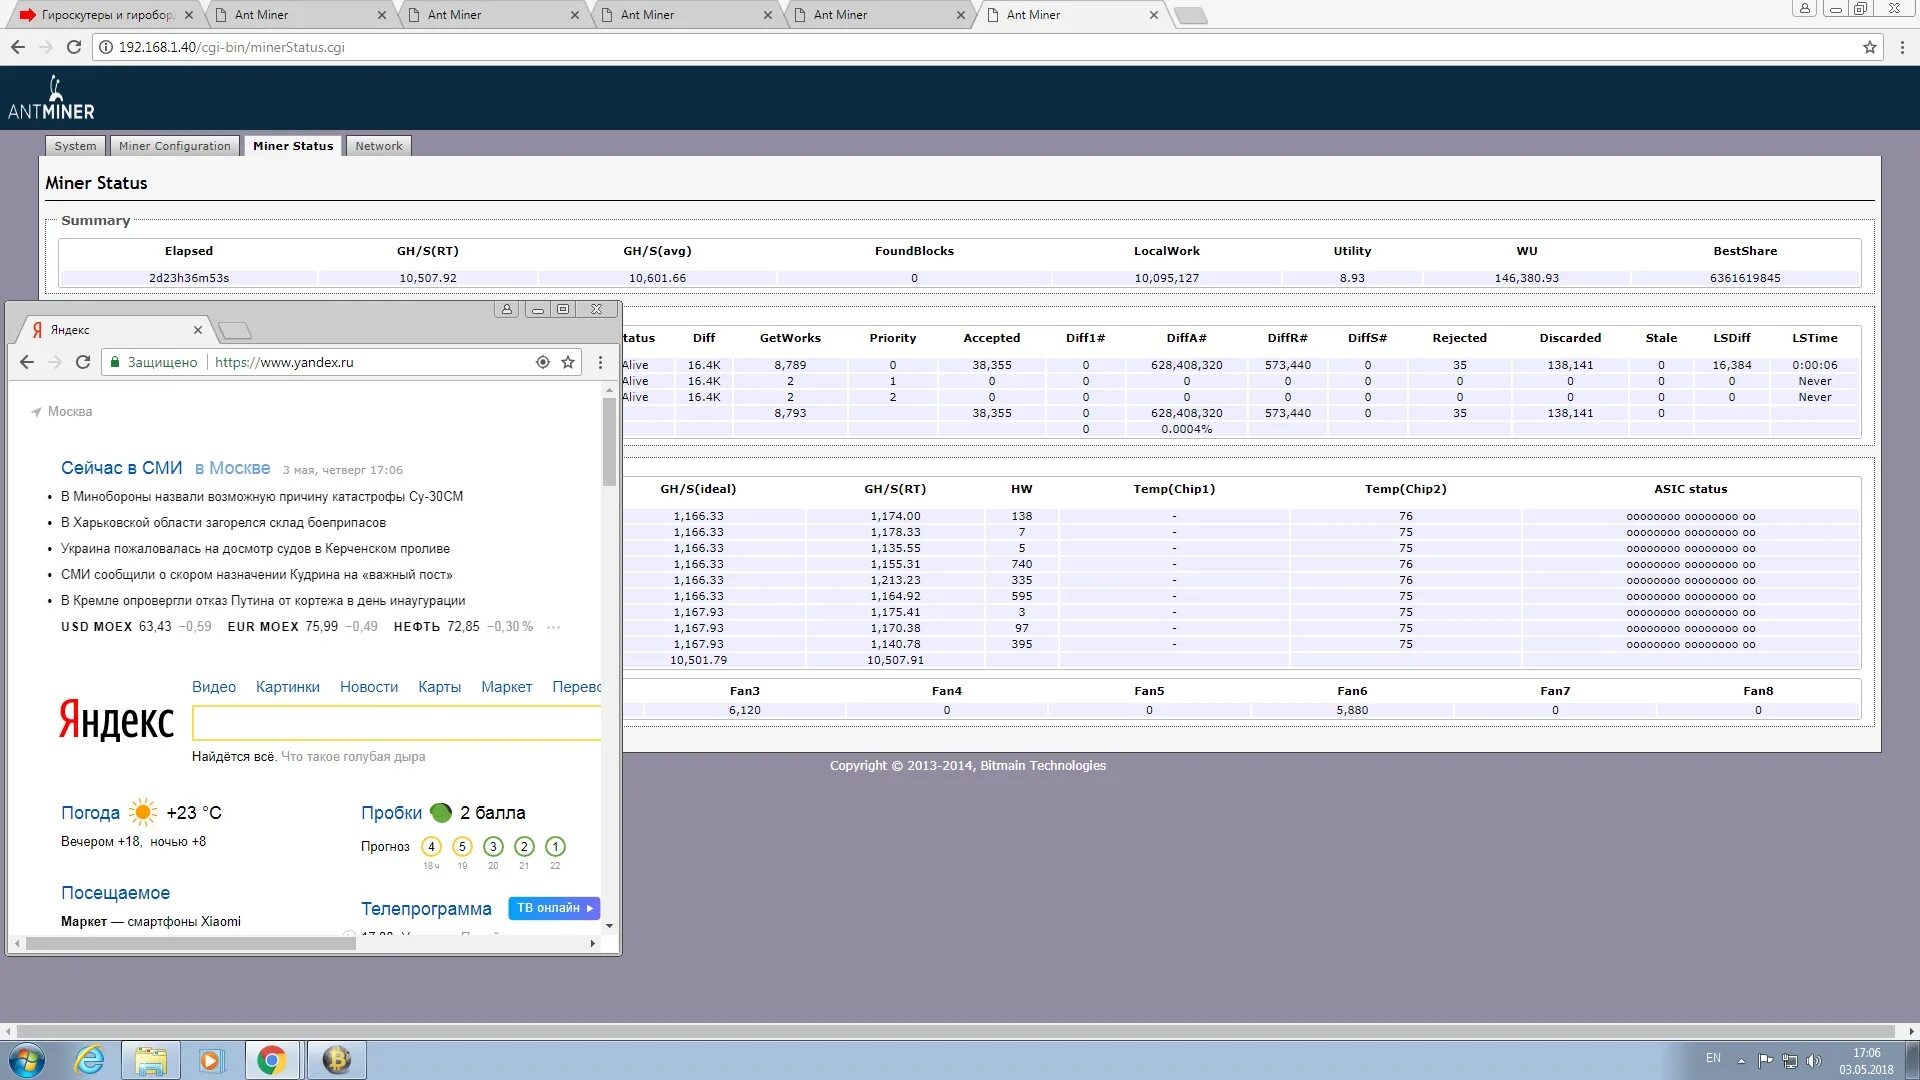Click the bottom horizontal page scrollbar
Viewport: 1920px width, 1080px height.
tap(955, 1031)
